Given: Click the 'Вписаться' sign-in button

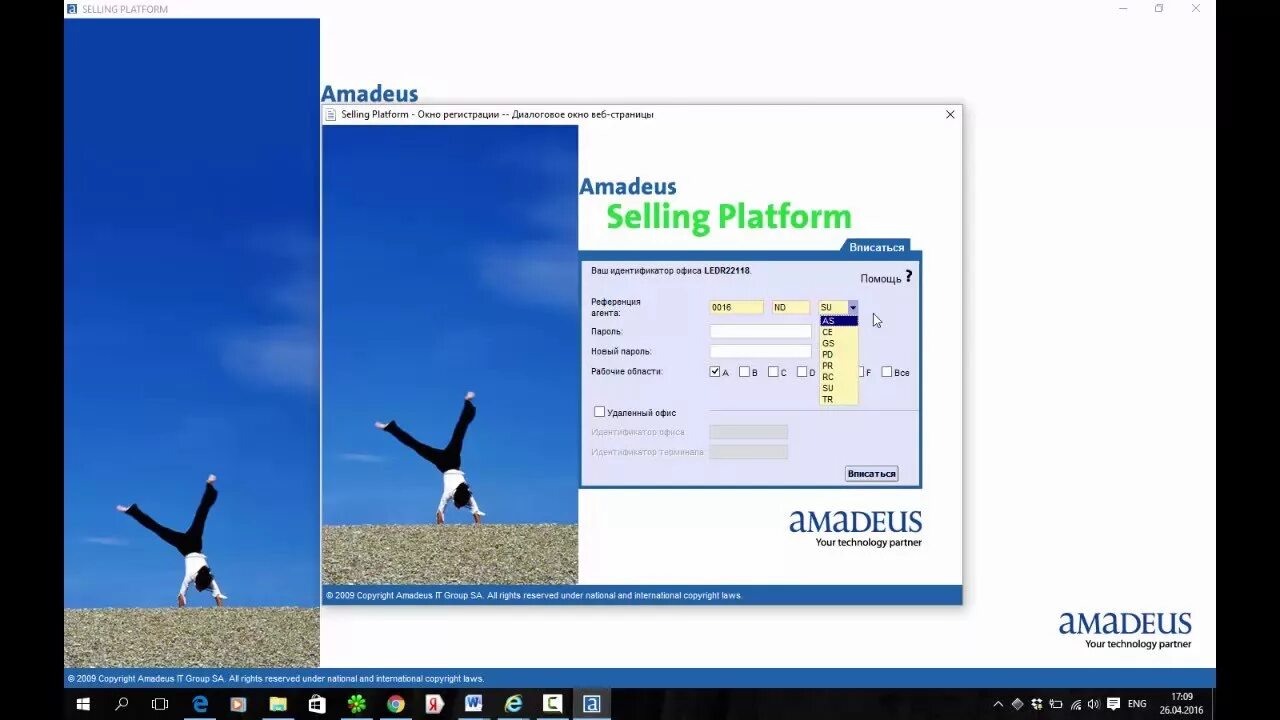Looking at the screenshot, I should [871, 474].
